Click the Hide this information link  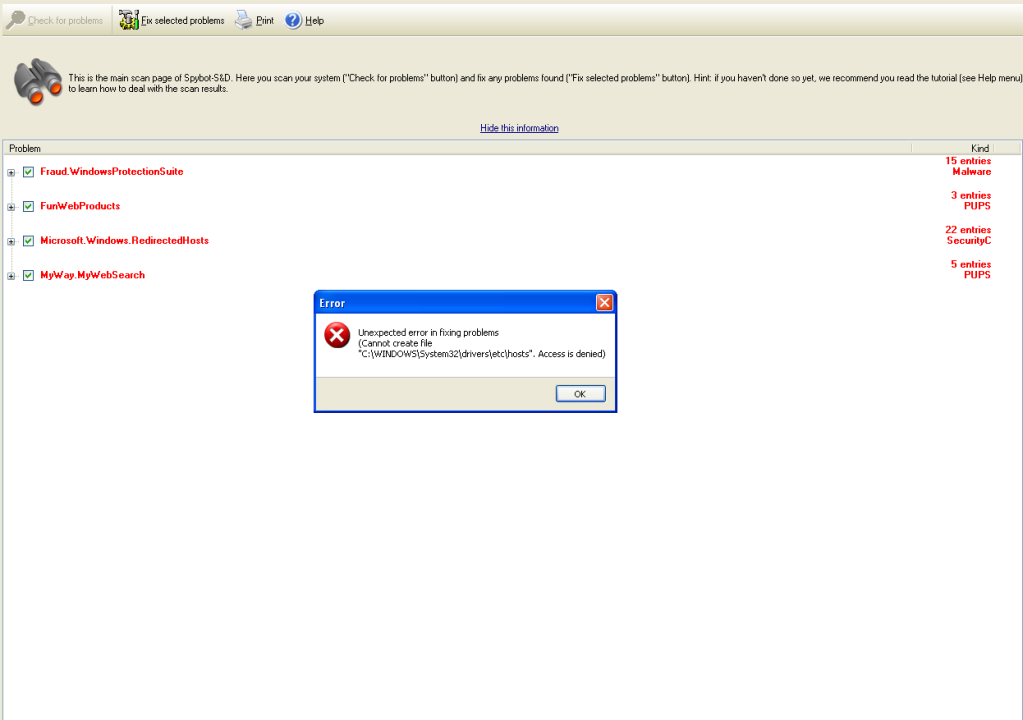519,128
